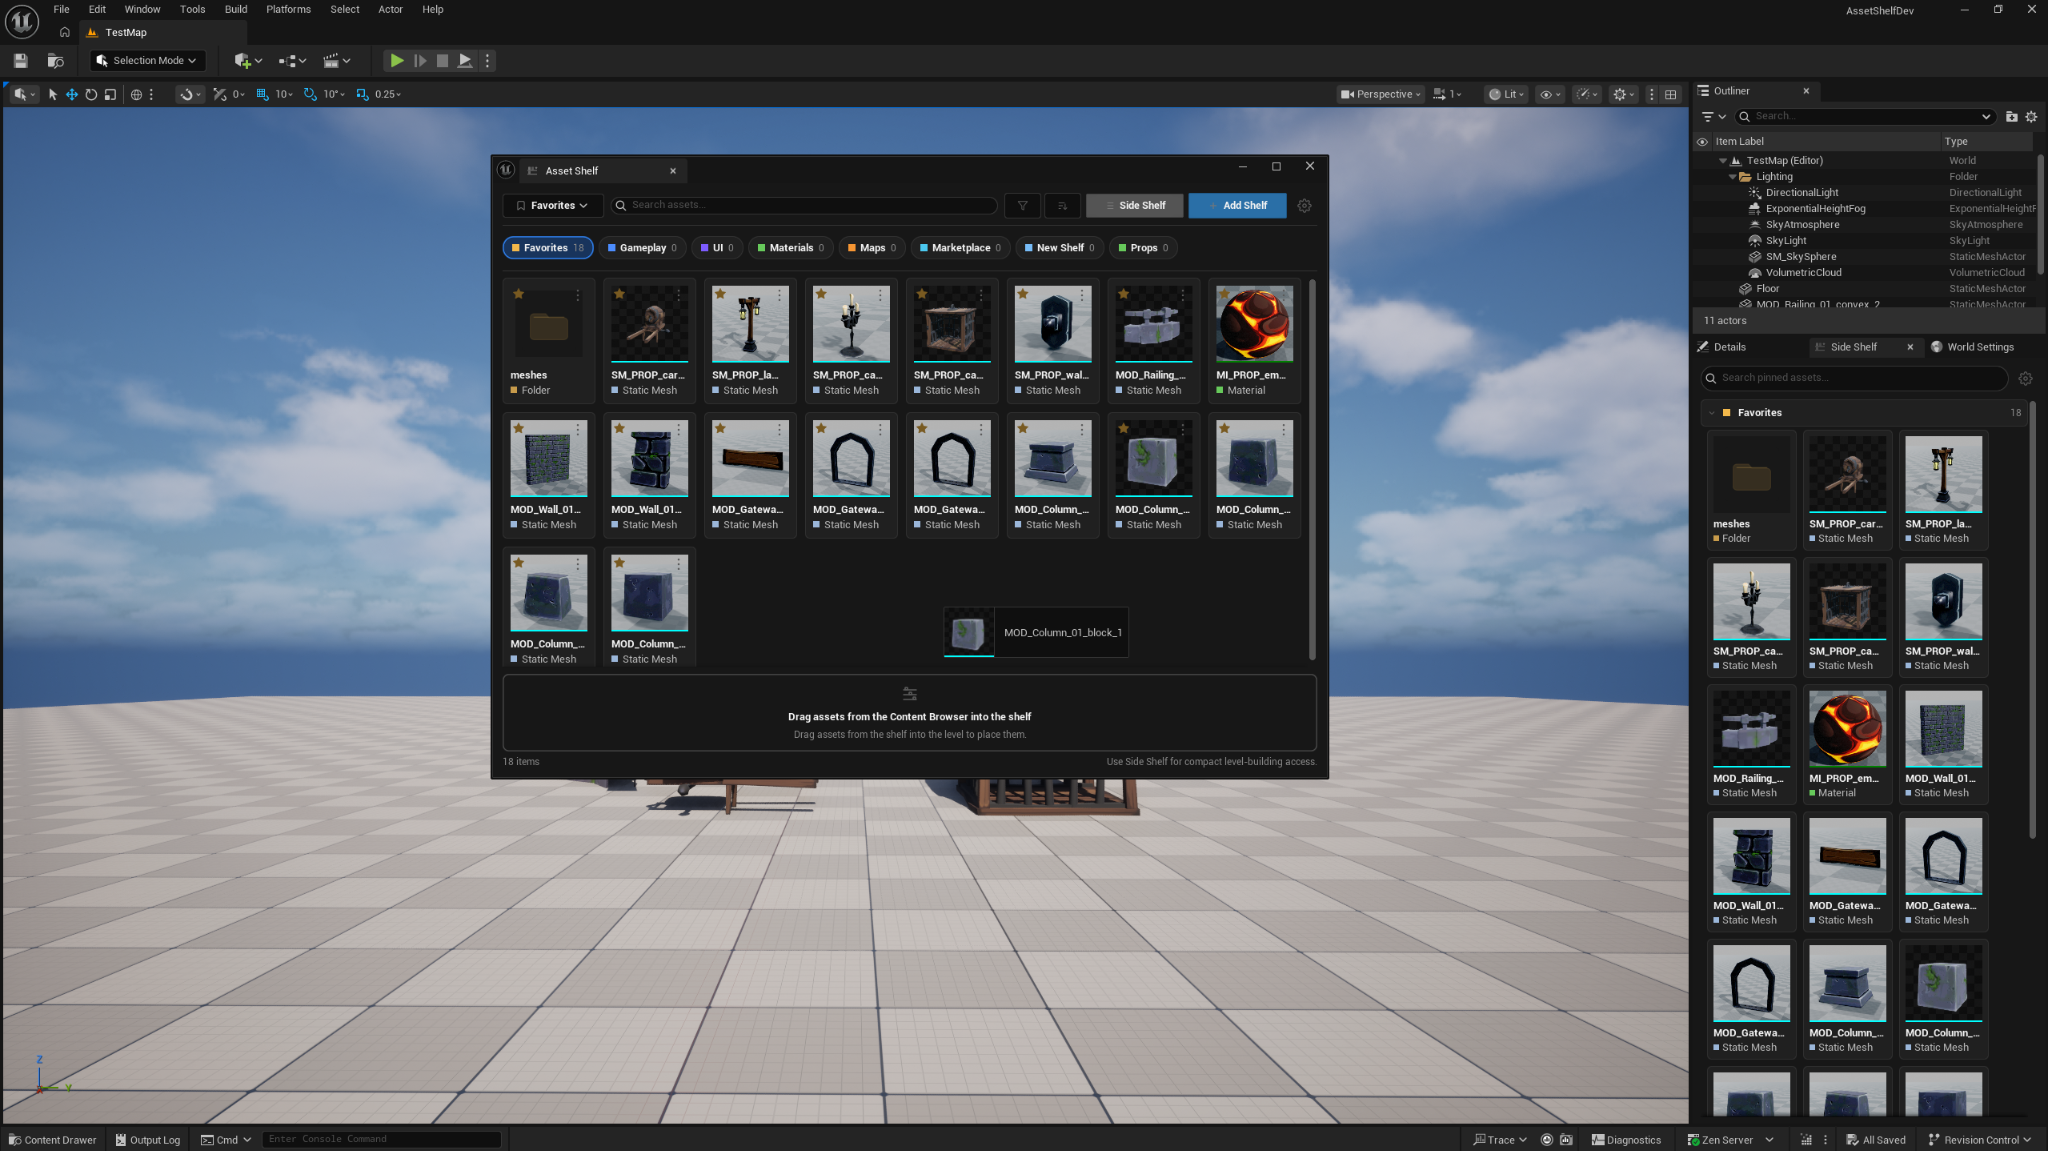
Task: Switch to the World Settings tab
Action: click(x=1971, y=347)
